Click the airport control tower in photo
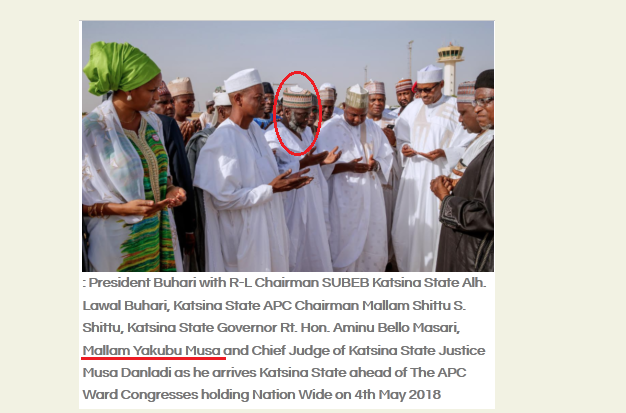The height and width of the screenshot is (413, 626). coord(450,69)
